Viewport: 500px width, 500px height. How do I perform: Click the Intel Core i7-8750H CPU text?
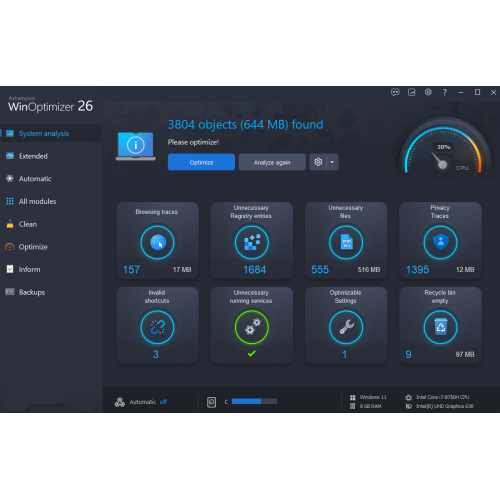point(442,397)
